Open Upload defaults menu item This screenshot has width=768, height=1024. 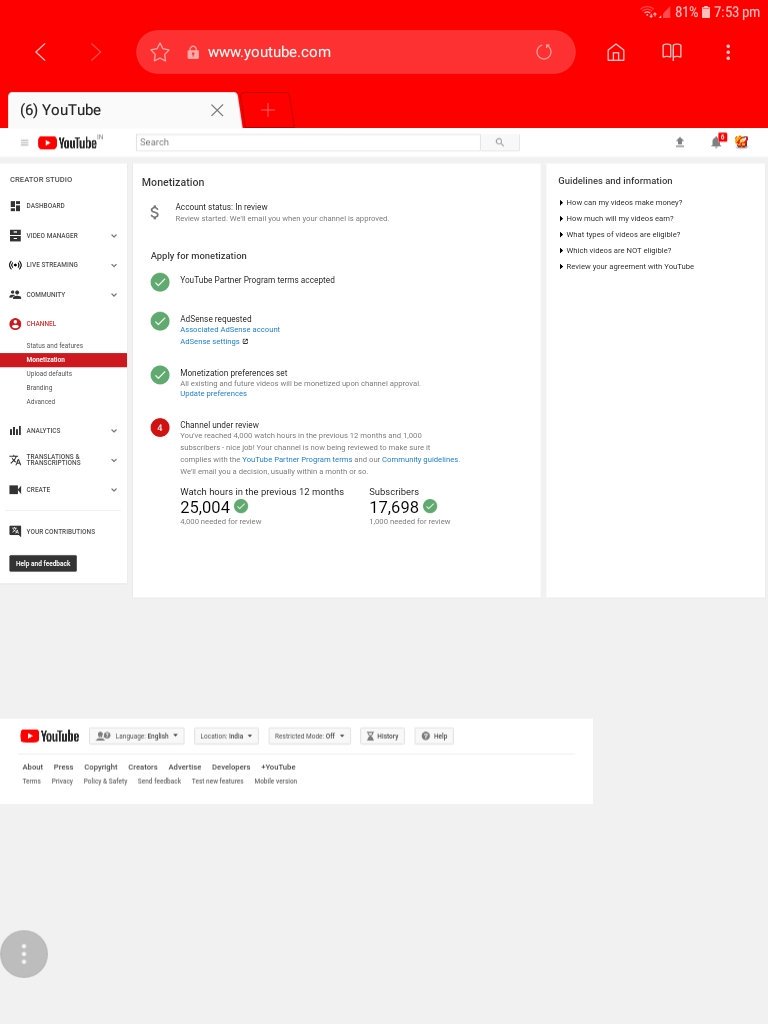click(49, 374)
